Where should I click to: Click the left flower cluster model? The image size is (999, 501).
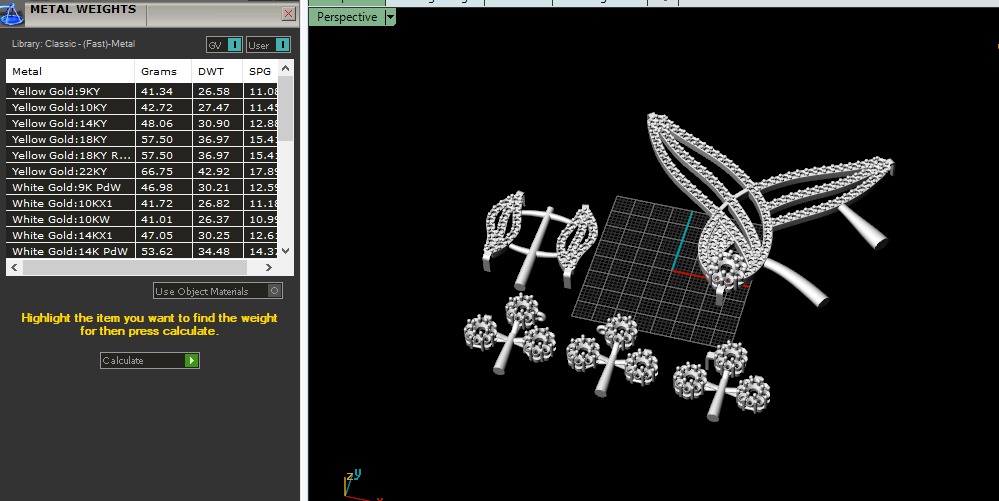point(510,335)
